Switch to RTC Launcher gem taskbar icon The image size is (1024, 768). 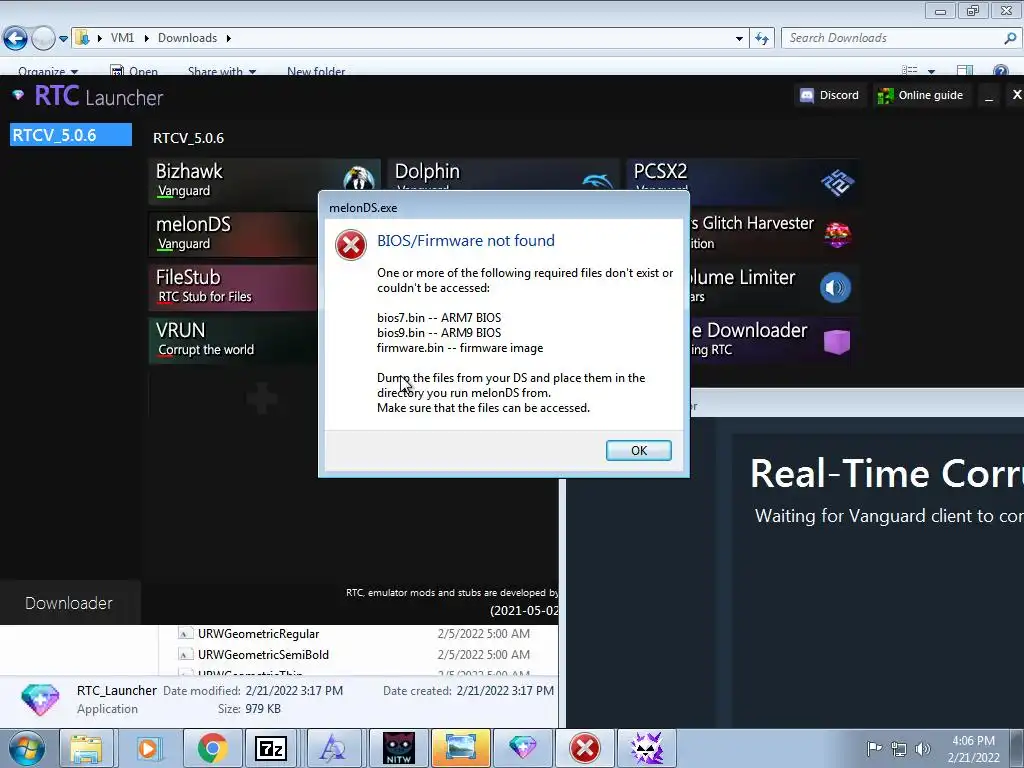(x=522, y=748)
